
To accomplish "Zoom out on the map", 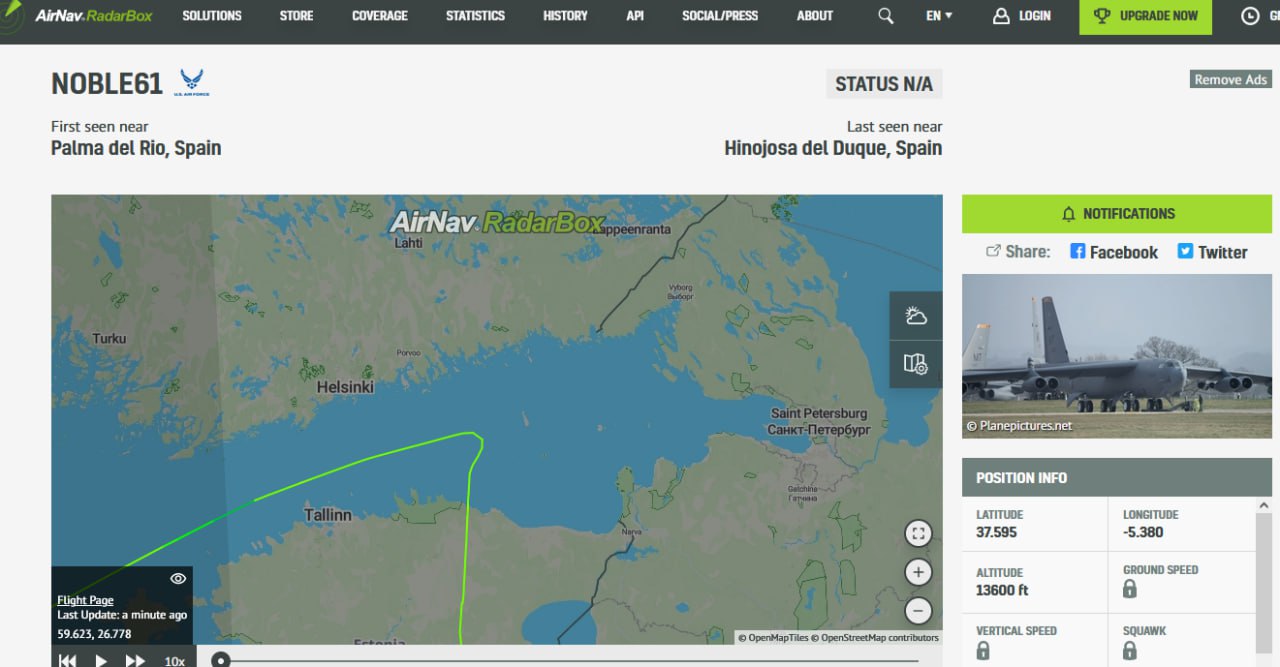I will (x=918, y=611).
